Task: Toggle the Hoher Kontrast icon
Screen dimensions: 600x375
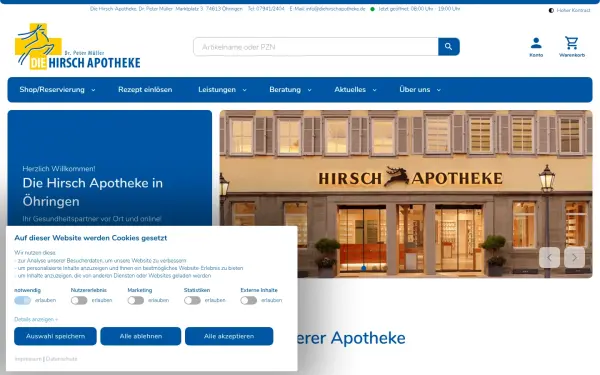Action: click(551, 10)
